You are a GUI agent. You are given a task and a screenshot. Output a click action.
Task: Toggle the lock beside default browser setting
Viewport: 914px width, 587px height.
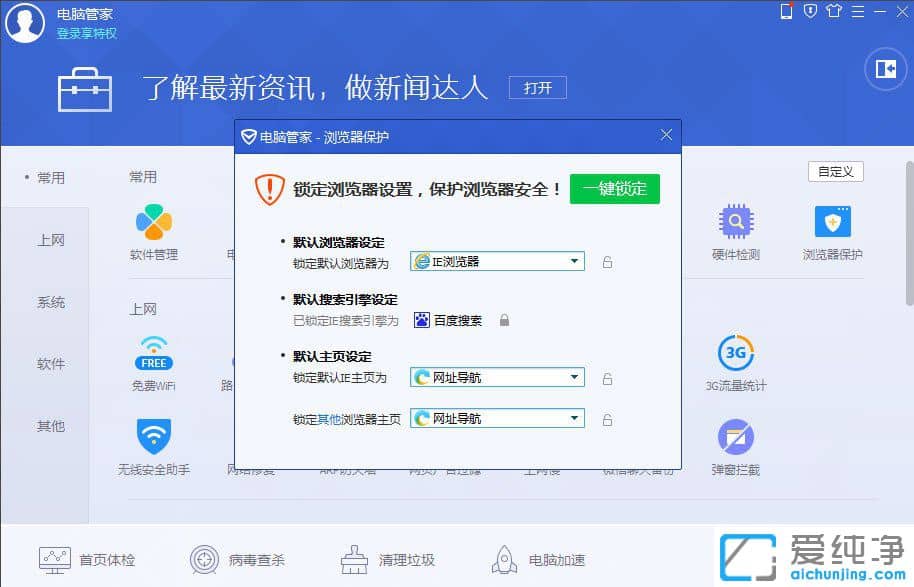tap(607, 261)
